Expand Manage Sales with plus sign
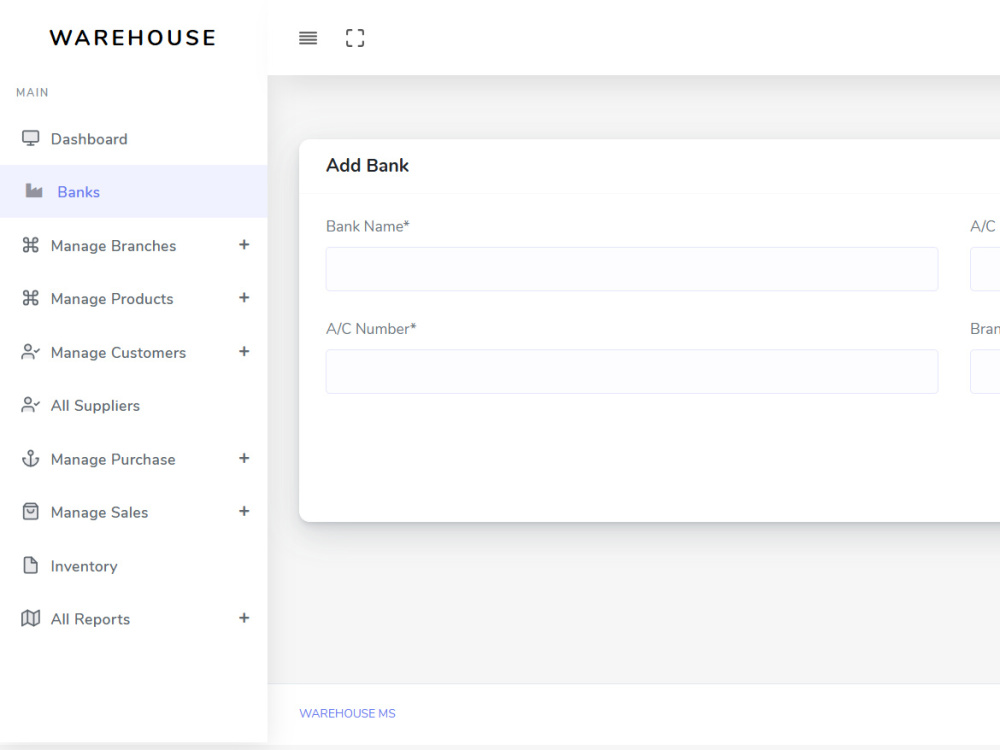The image size is (1000, 750). coord(244,511)
